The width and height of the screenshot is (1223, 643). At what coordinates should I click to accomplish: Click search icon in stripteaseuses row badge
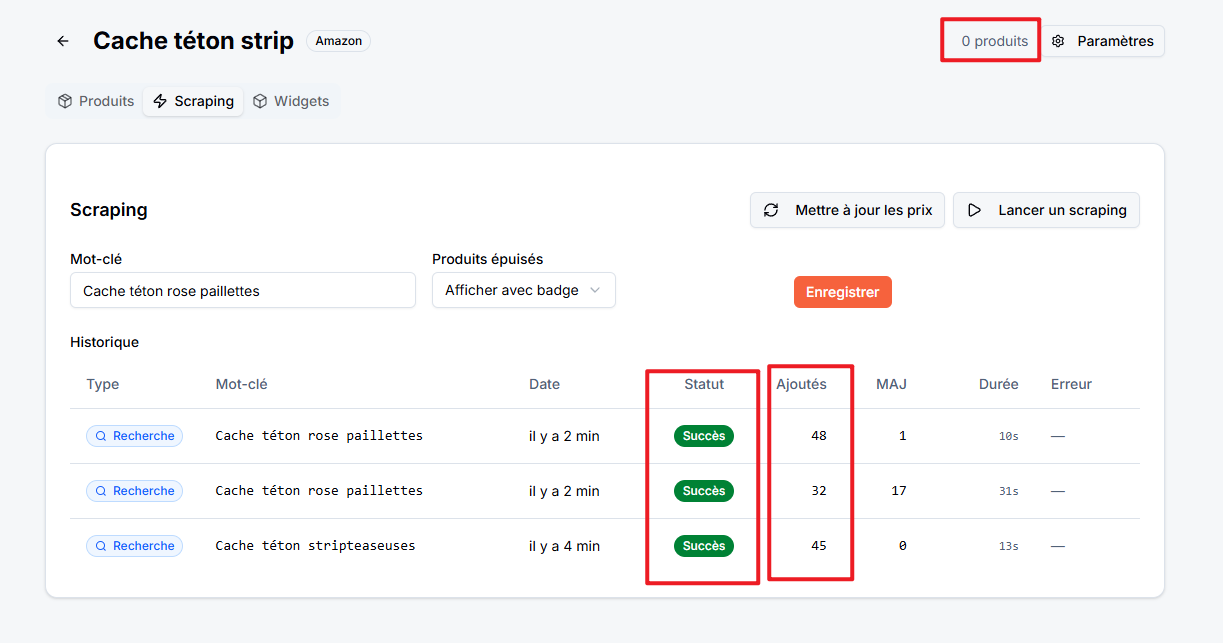(101, 546)
